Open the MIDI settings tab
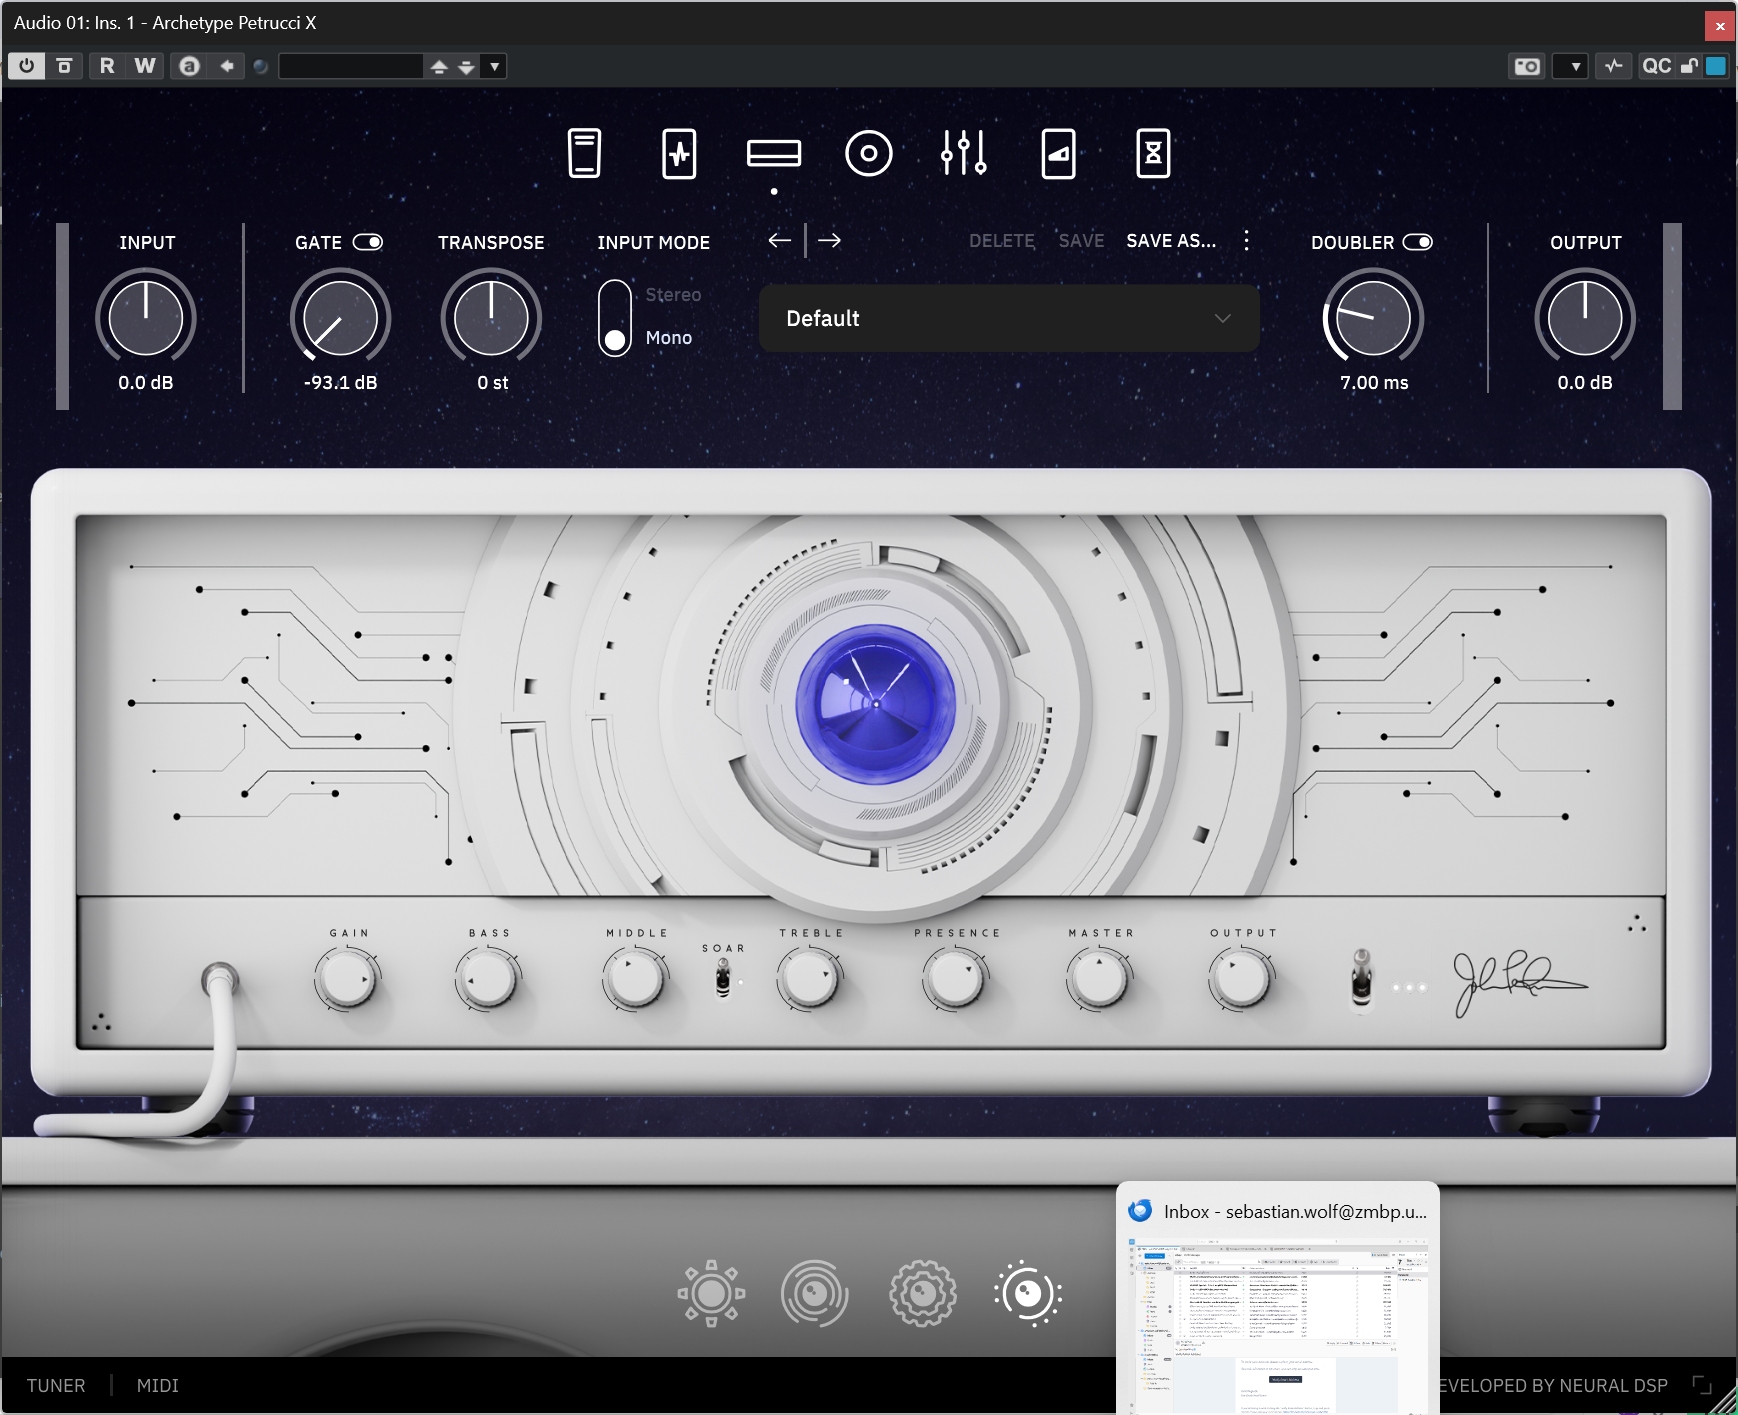Image resolution: width=1738 pixels, height=1415 pixels. (x=157, y=1385)
